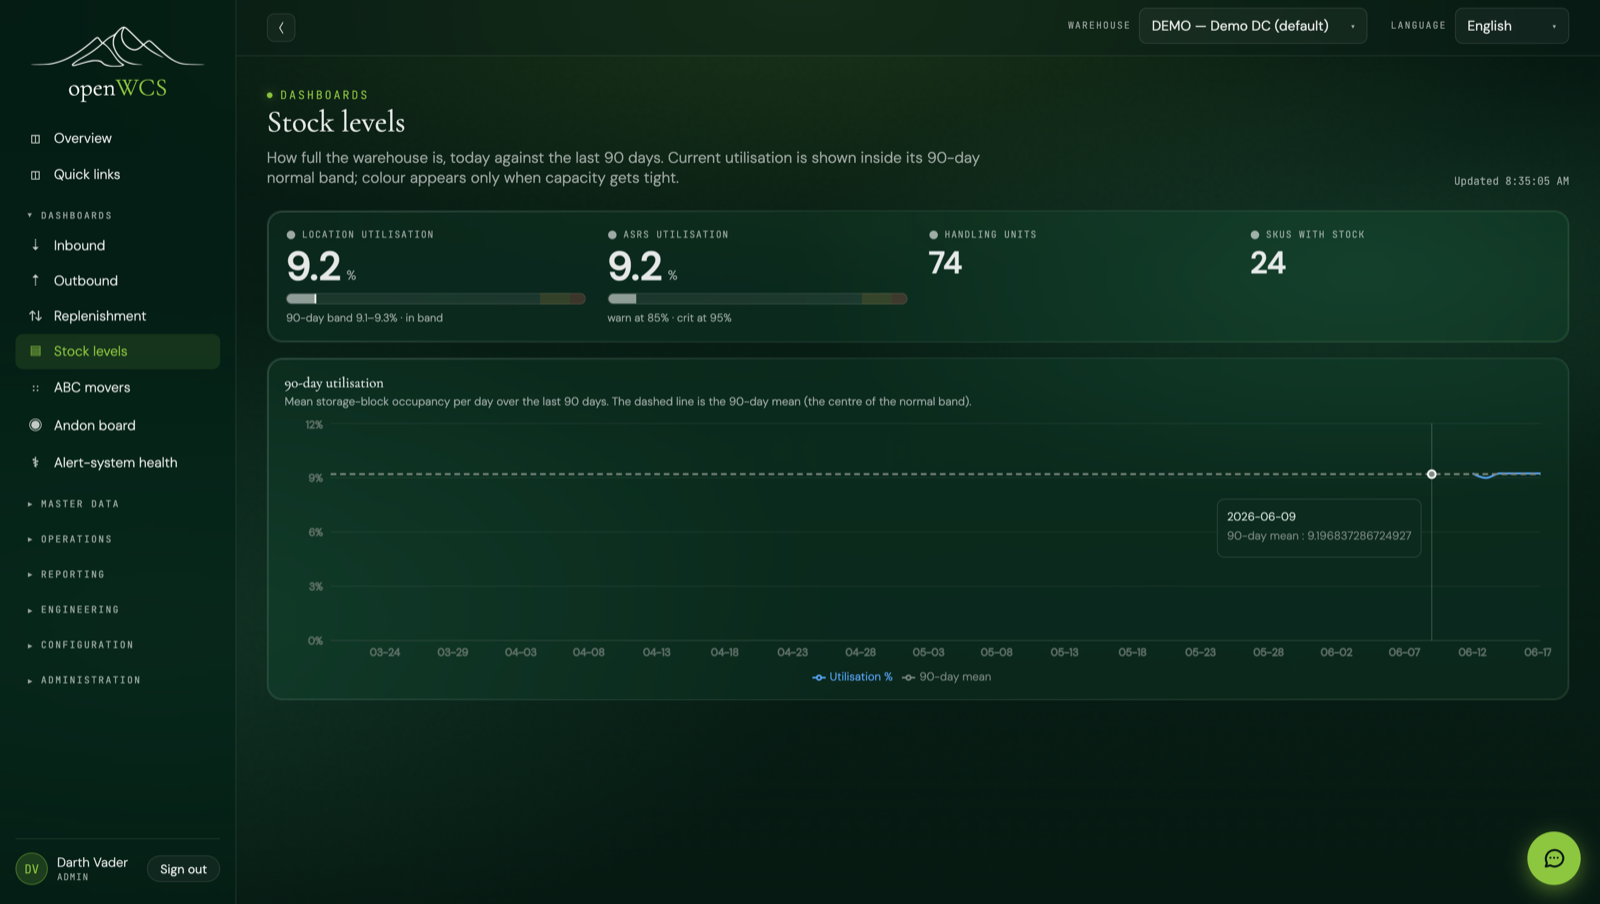
Task: Click the Overview sidebar icon
Action: coord(36,139)
